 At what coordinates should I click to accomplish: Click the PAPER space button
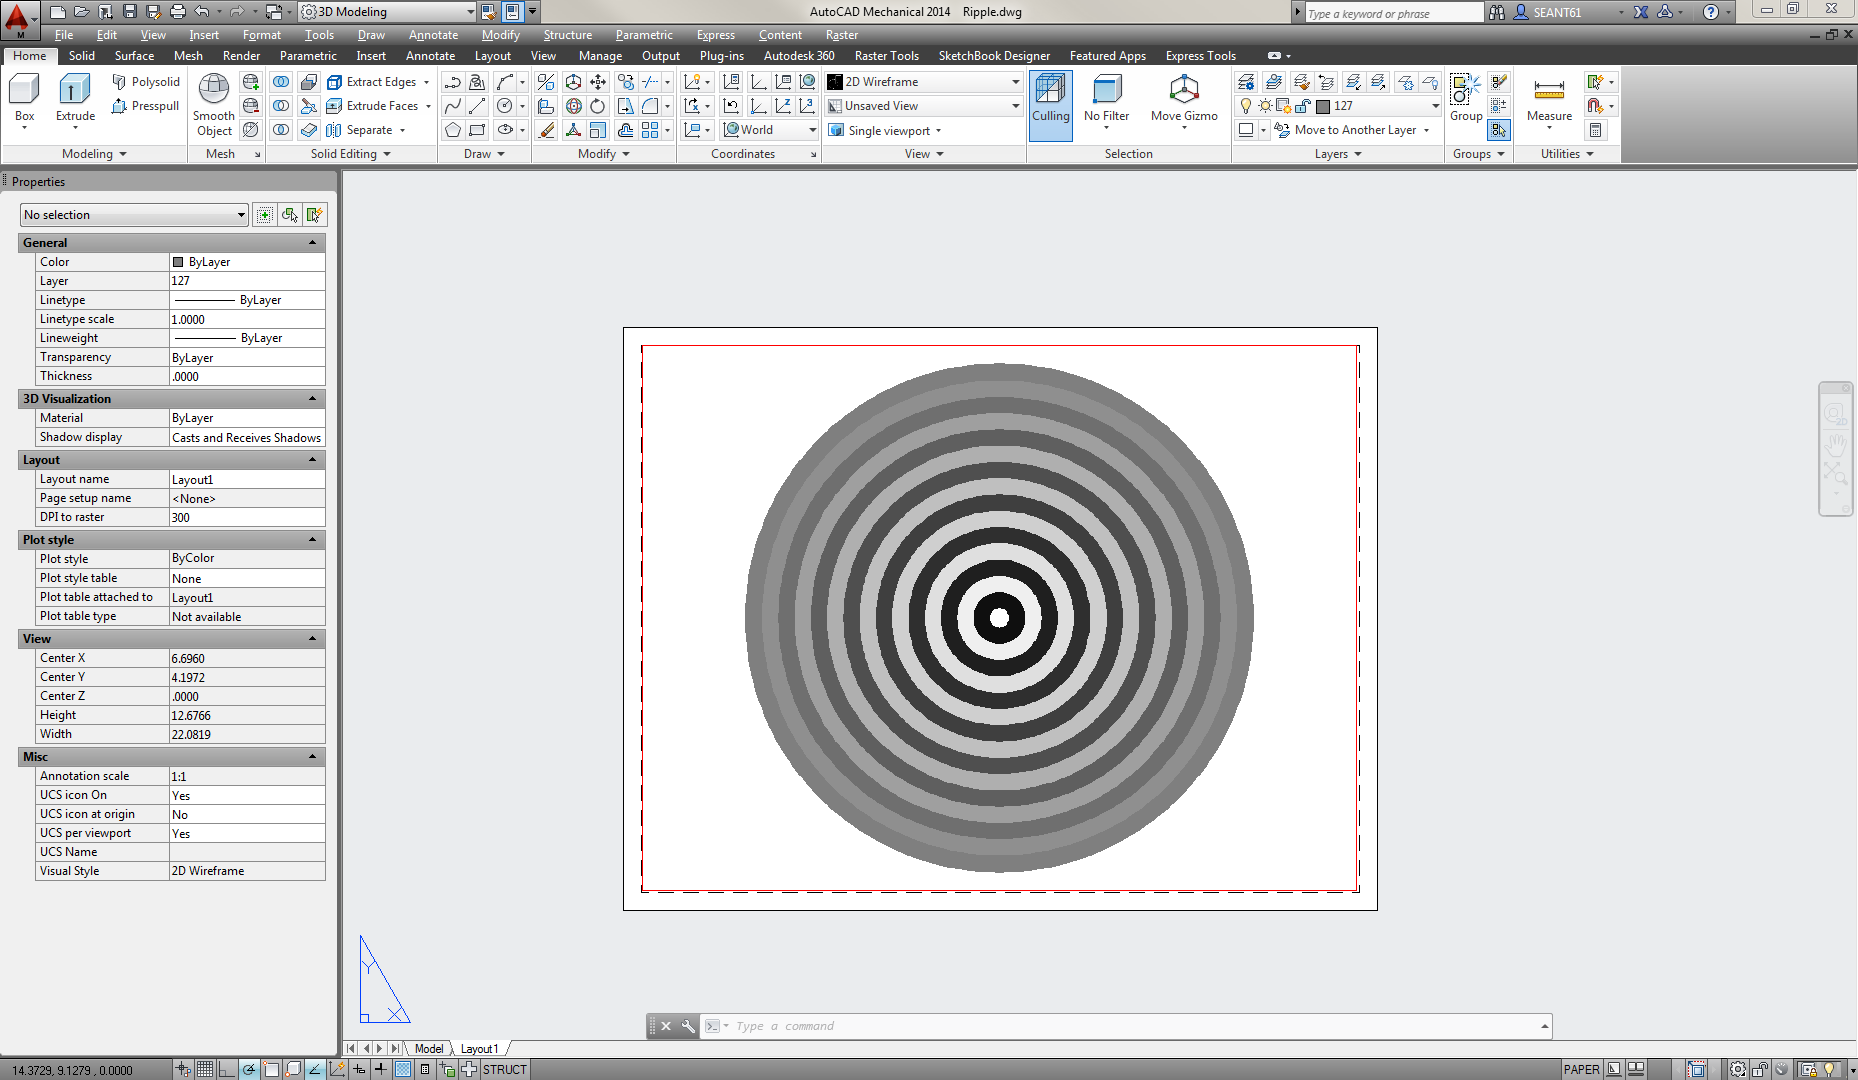[x=1581, y=1069]
